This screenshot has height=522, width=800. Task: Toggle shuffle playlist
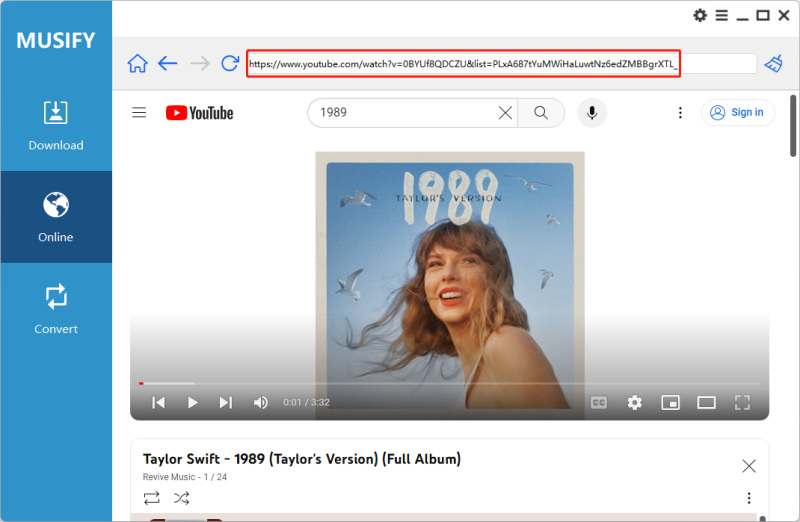click(181, 498)
